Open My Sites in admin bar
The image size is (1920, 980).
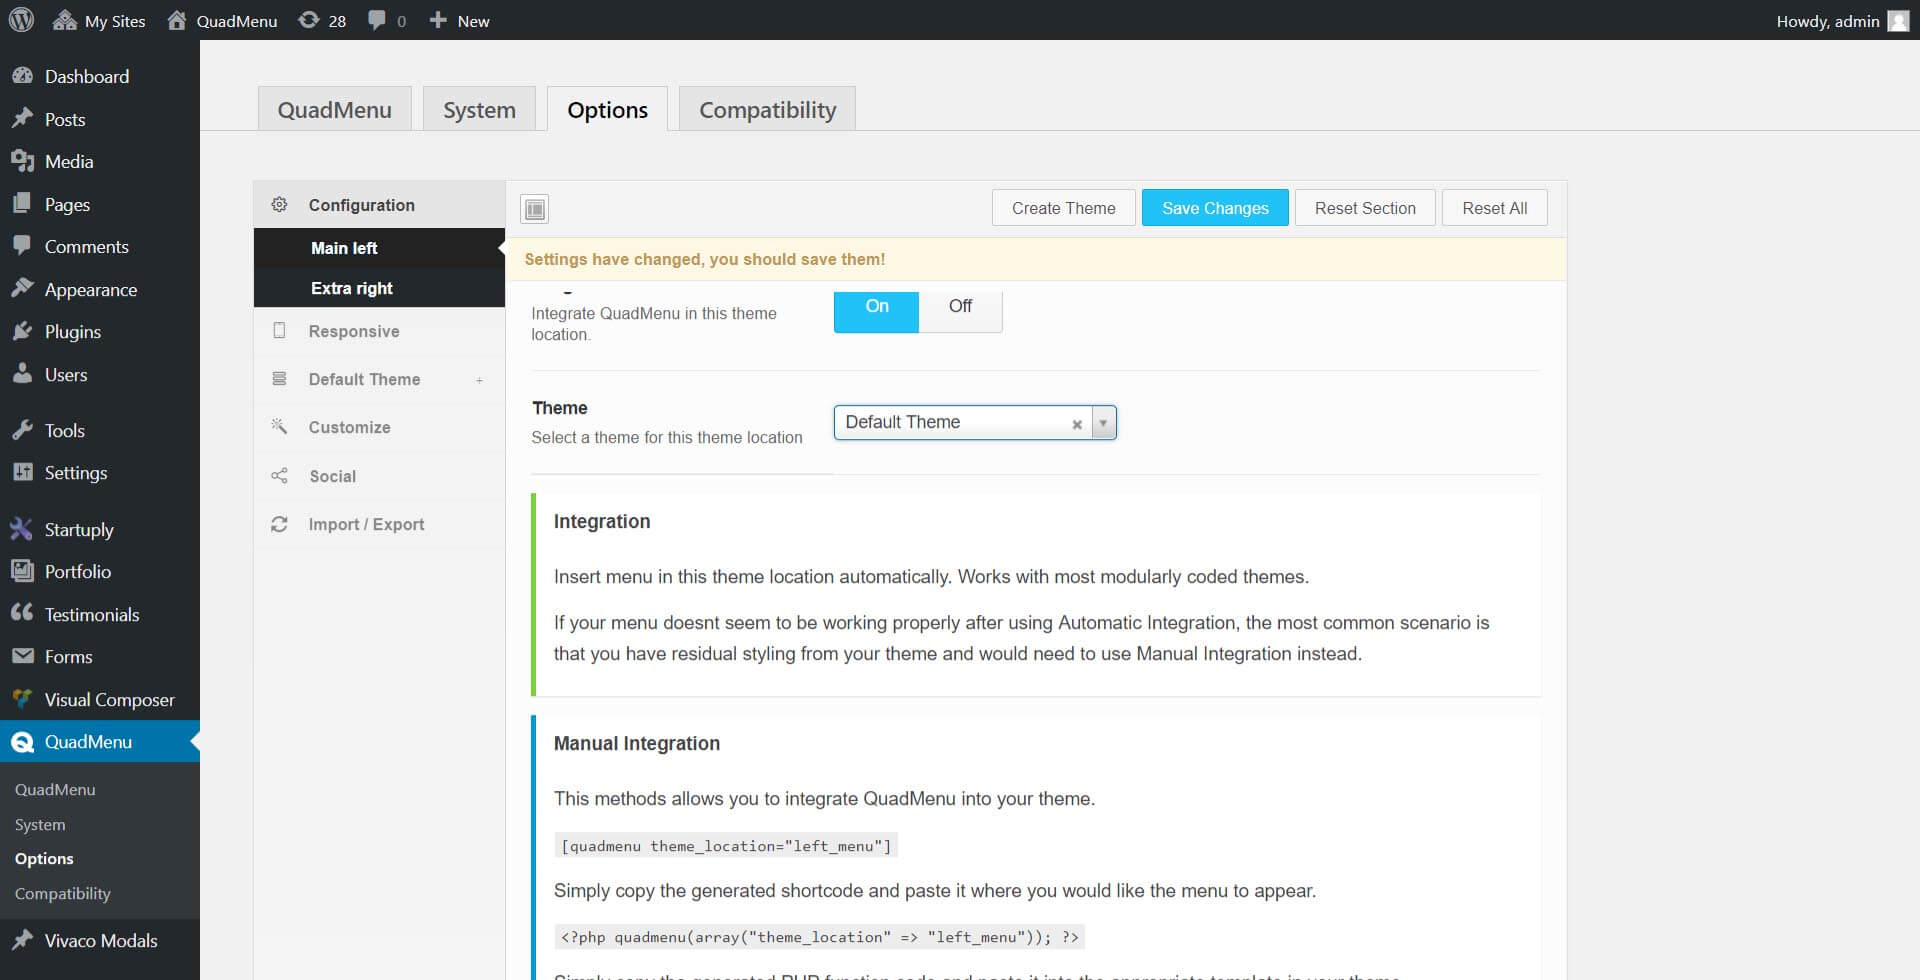coord(99,21)
